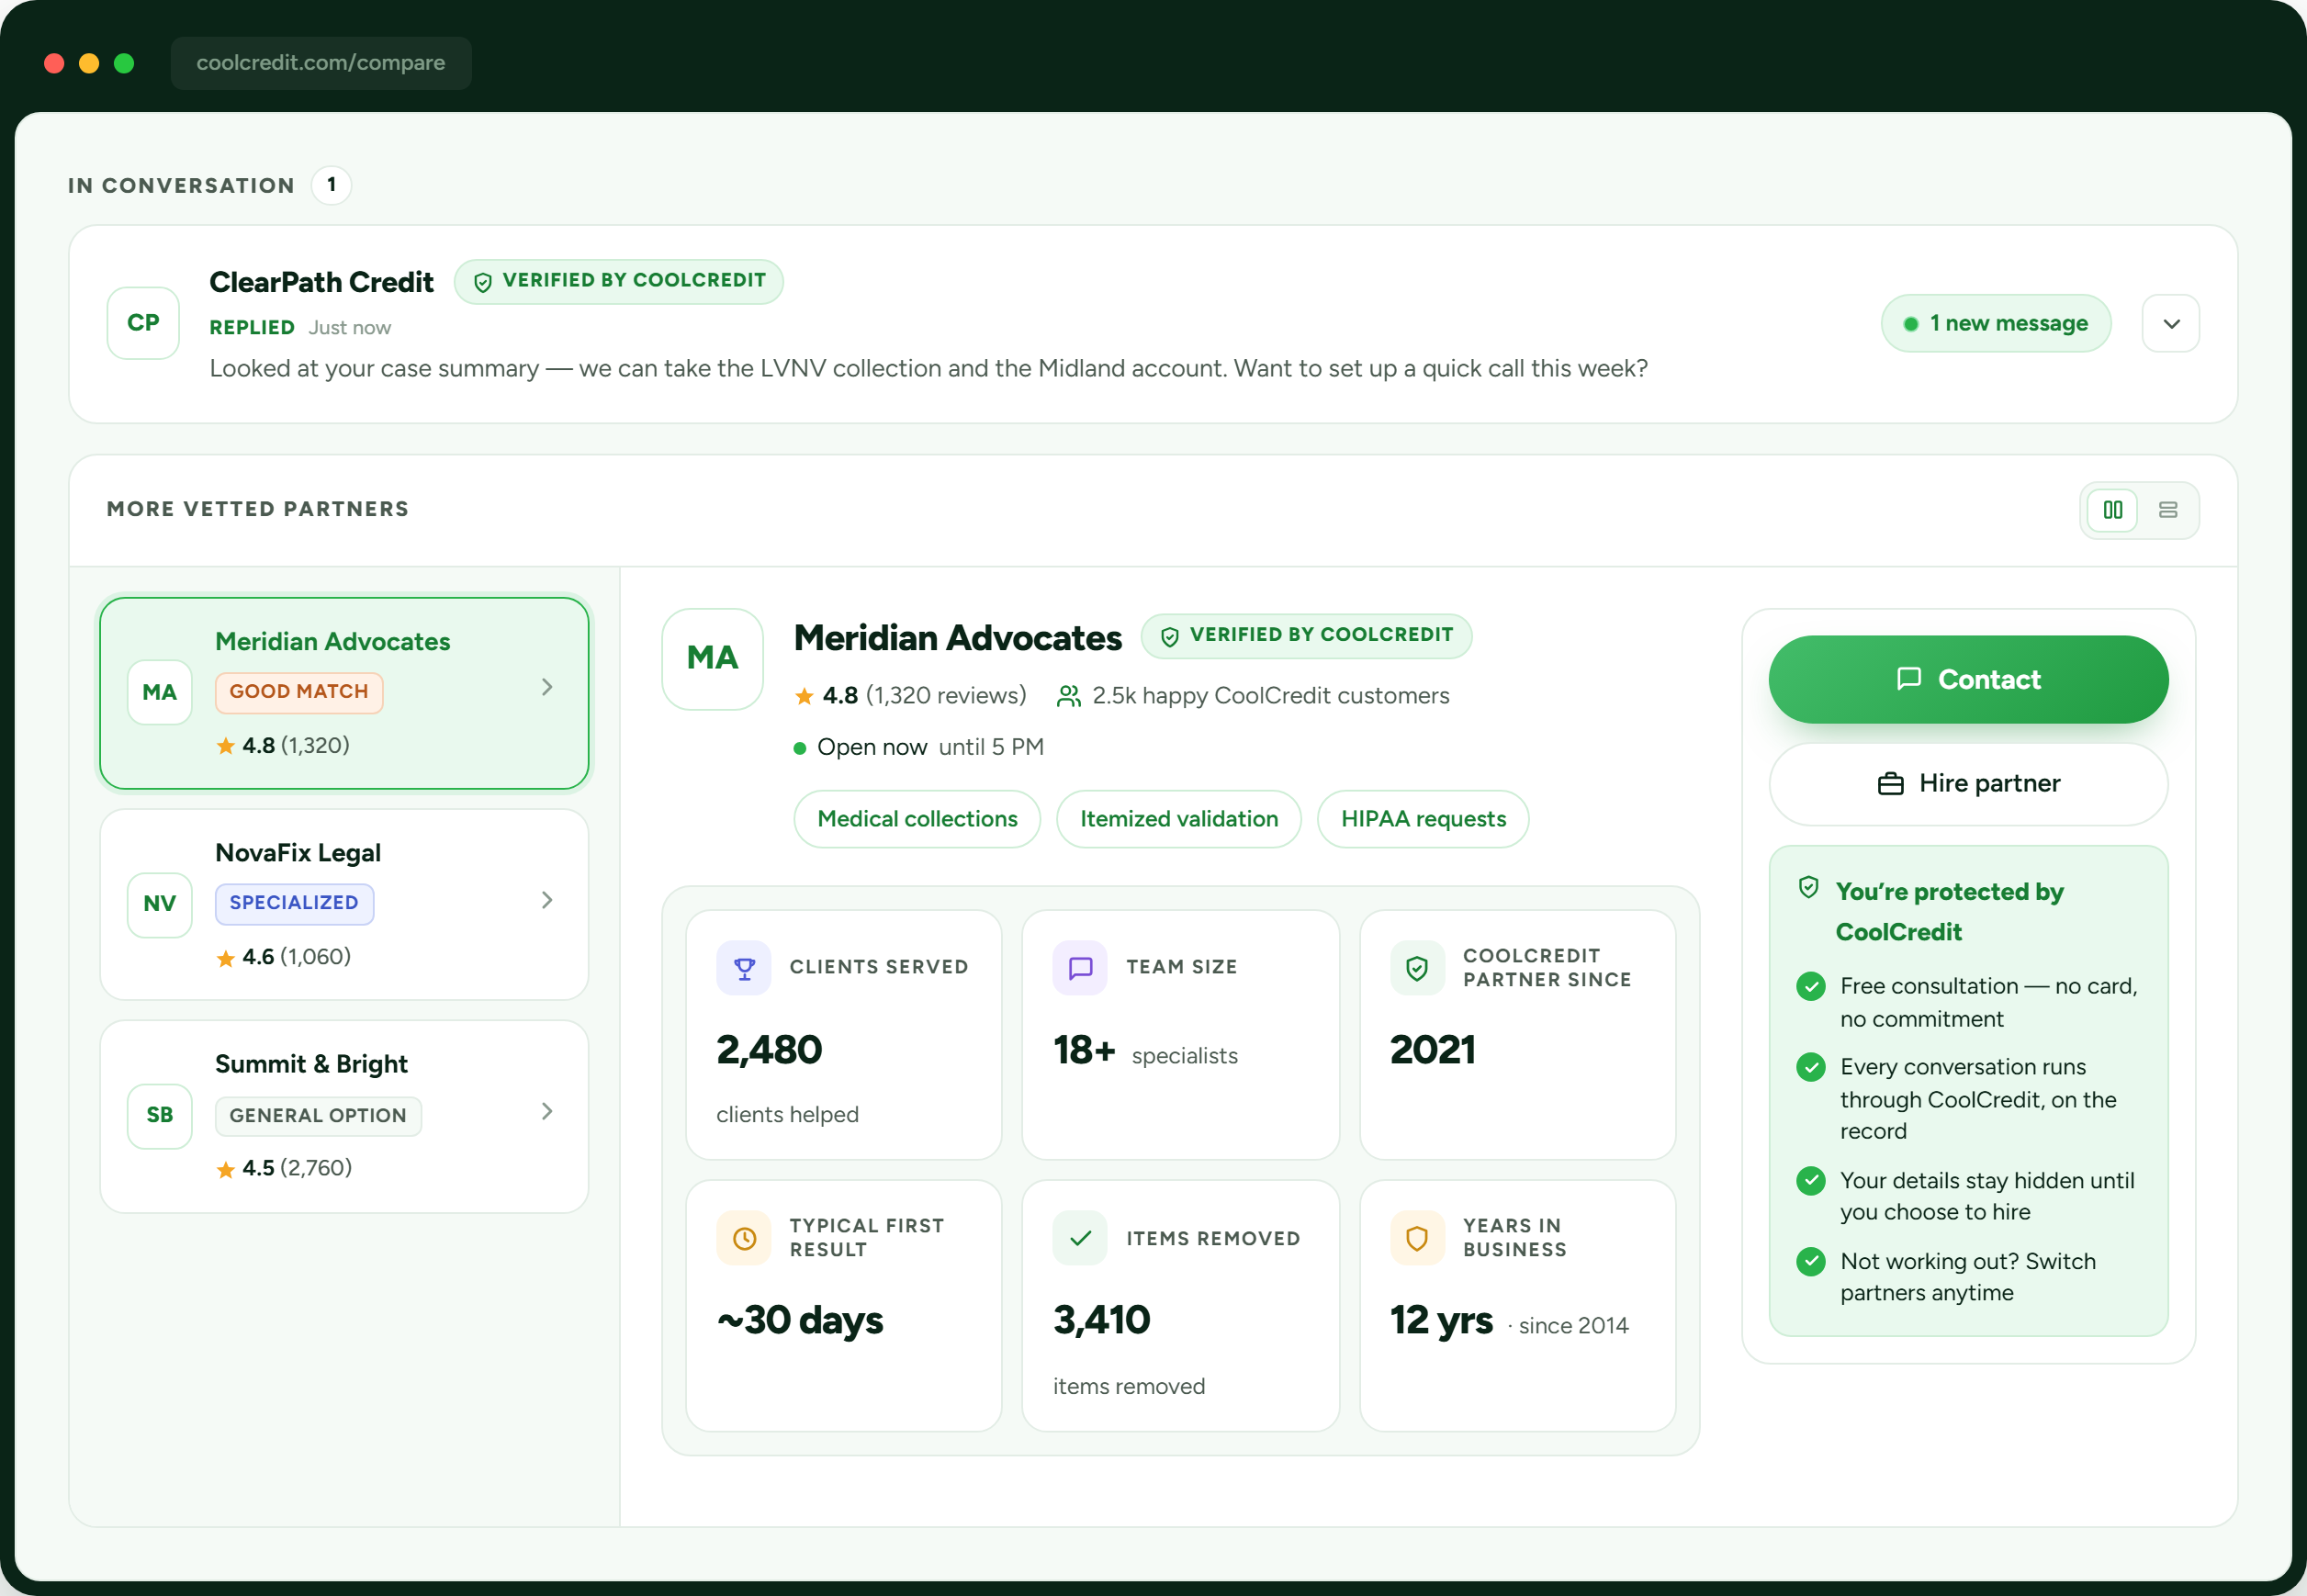Click the people icon beside happy customers
Image resolution: width=2307 pixels, height=1596 pixels.
click(x=1068, y=696)
